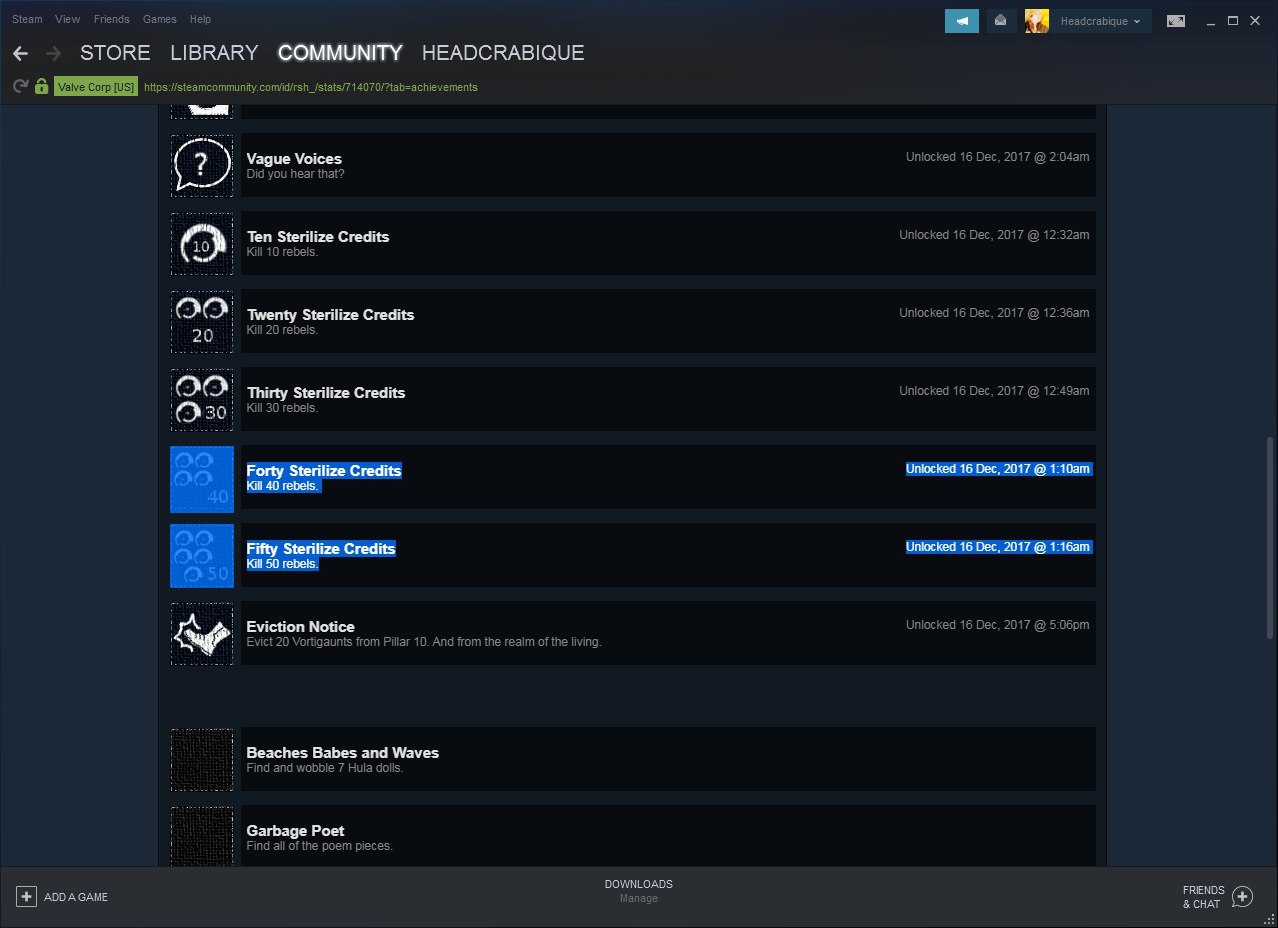1278x928 pixels.
Task: Click the Ten Sterilize Credits achievement icon
Action: tap(202, 243)
